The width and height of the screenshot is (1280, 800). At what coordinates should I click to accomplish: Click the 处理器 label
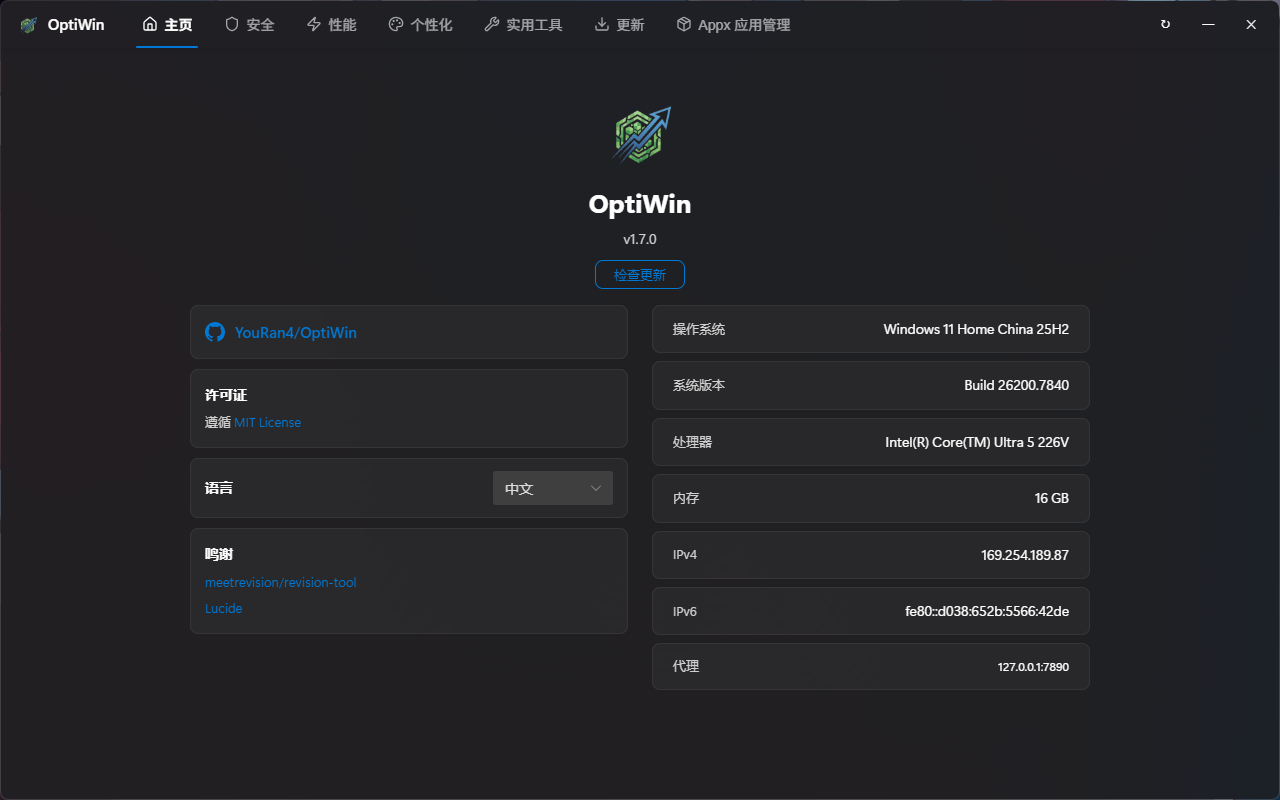click(x=693, y=442)
